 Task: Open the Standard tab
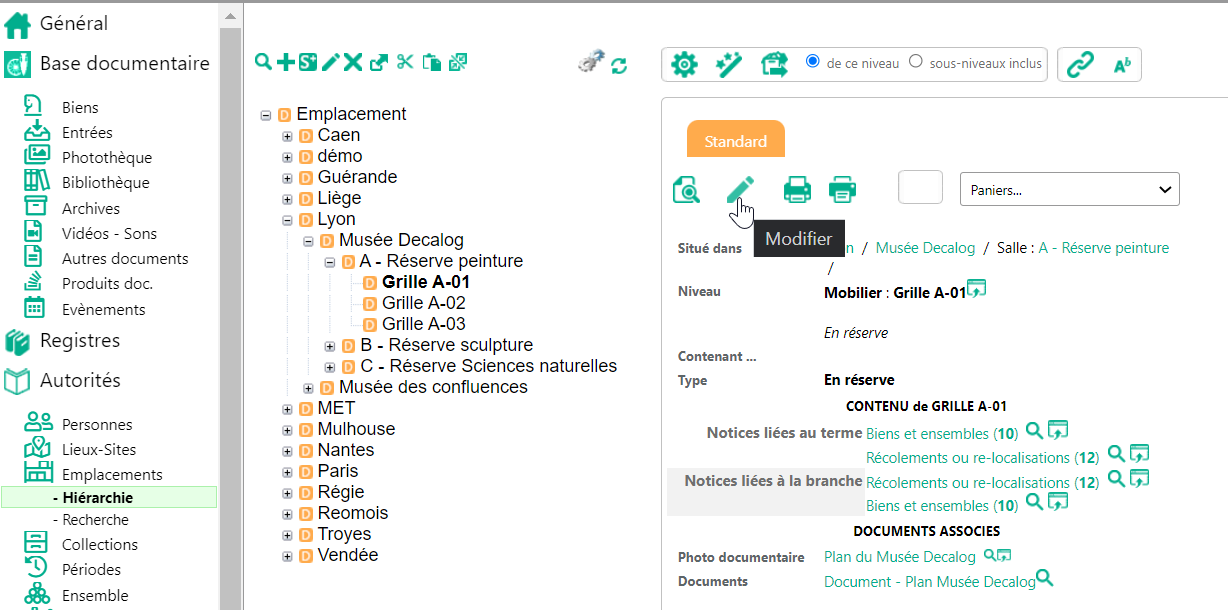(x=735, y=141)
